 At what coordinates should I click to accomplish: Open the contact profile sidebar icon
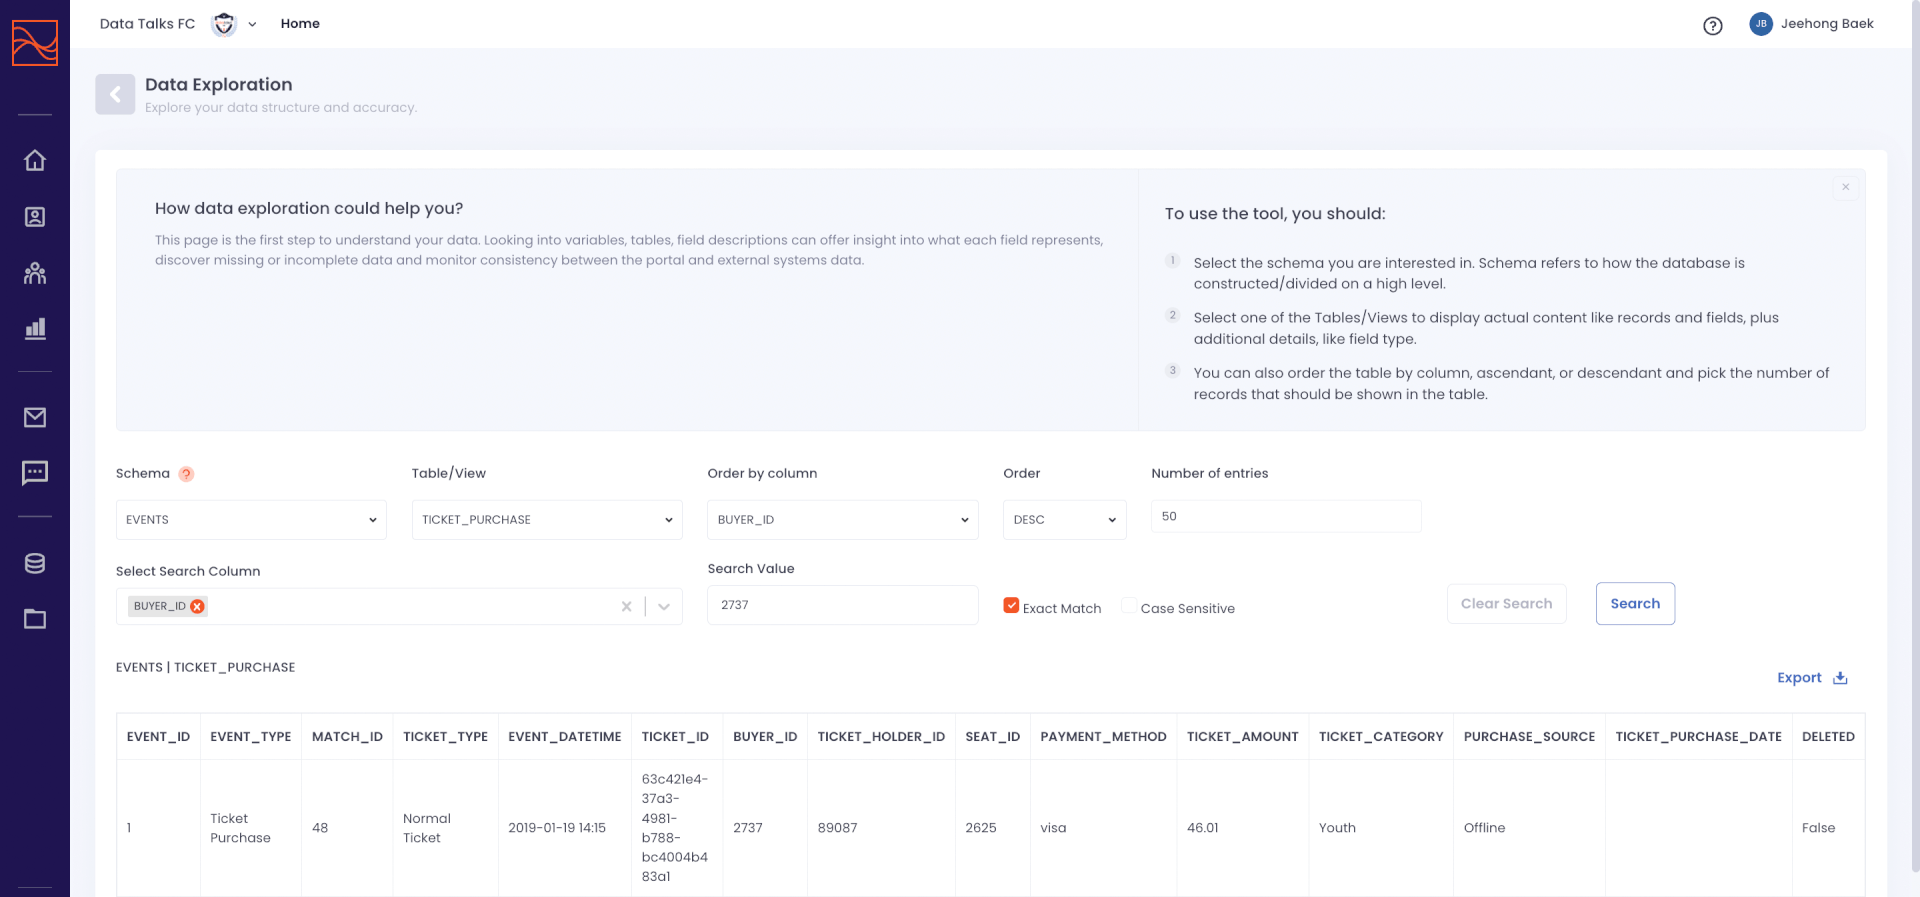coord(35,217)
